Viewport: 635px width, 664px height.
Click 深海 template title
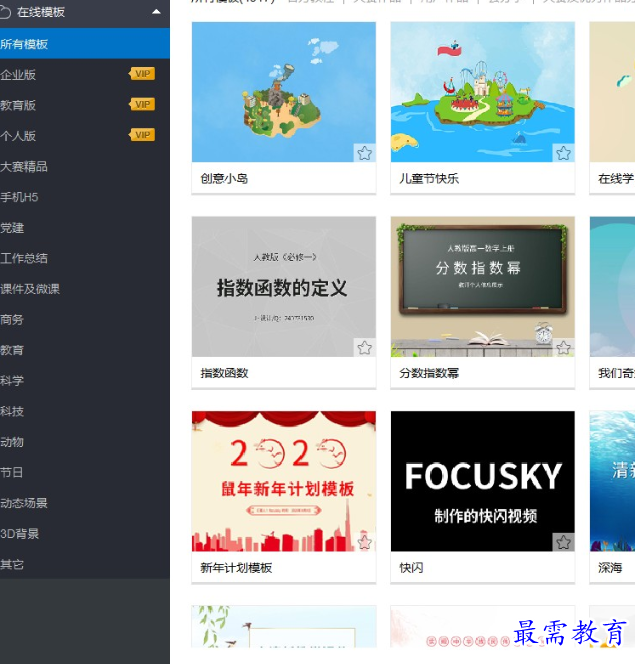click(x=610, y=568)
